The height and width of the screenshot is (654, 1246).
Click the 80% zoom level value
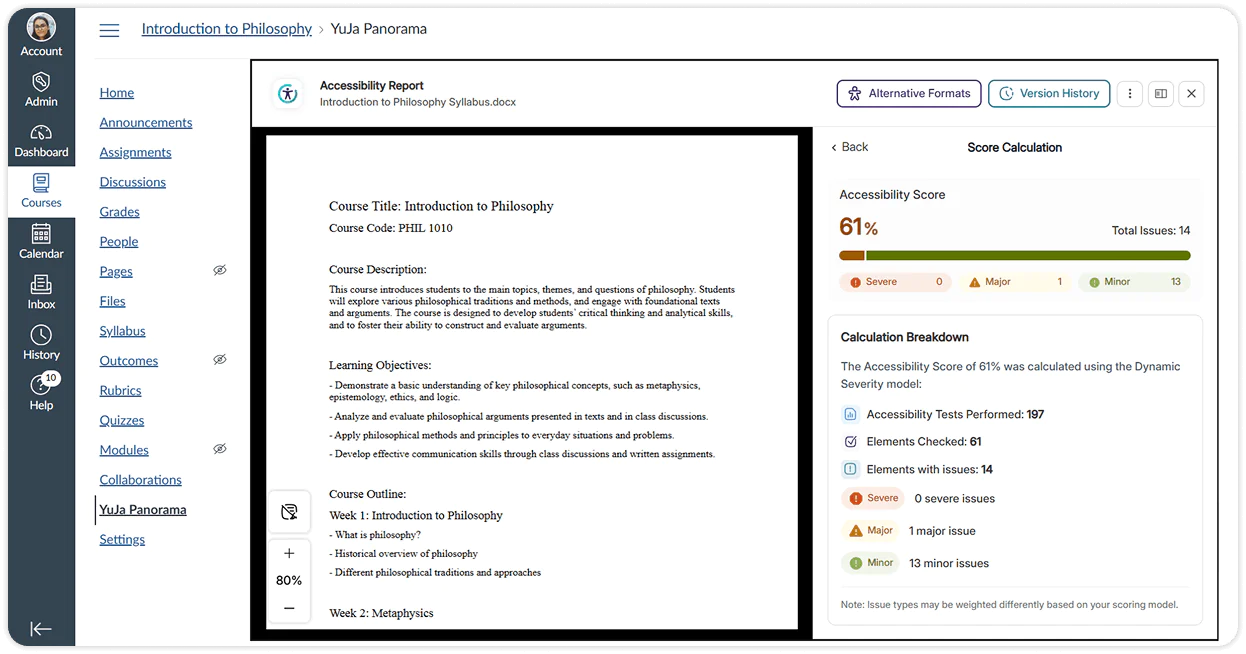(x=289, y=581)
